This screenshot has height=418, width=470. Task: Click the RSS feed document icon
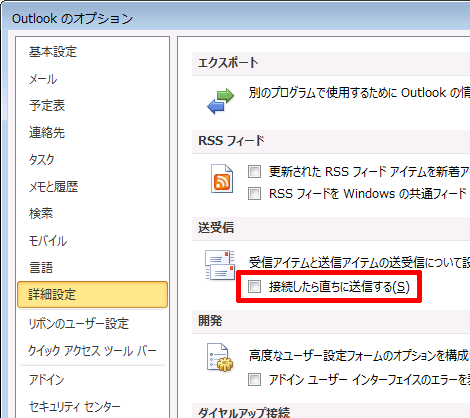pos(222,179)
